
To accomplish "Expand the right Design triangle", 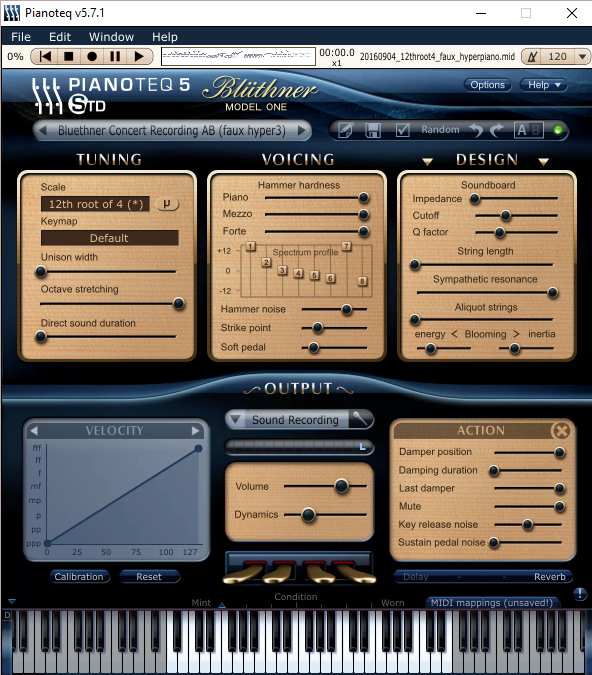I will coord(543,162).
